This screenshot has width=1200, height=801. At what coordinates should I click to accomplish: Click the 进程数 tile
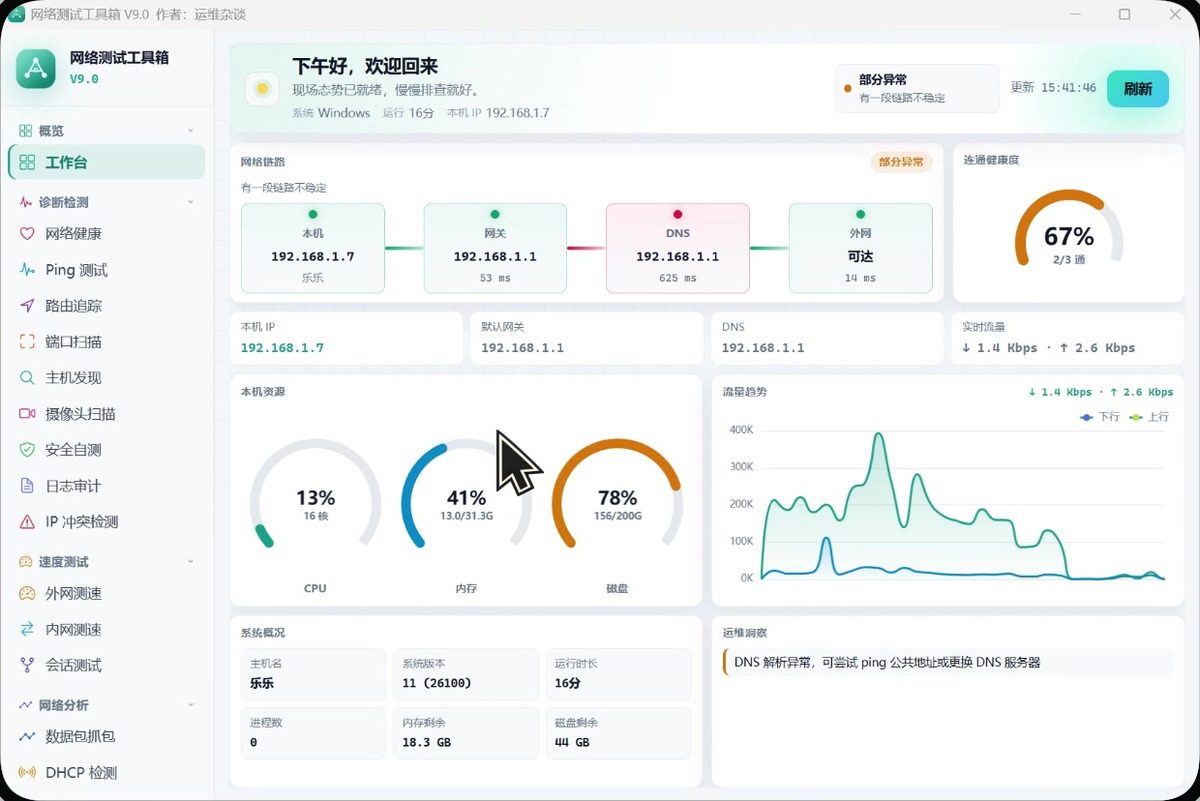(x=313, y=733)
